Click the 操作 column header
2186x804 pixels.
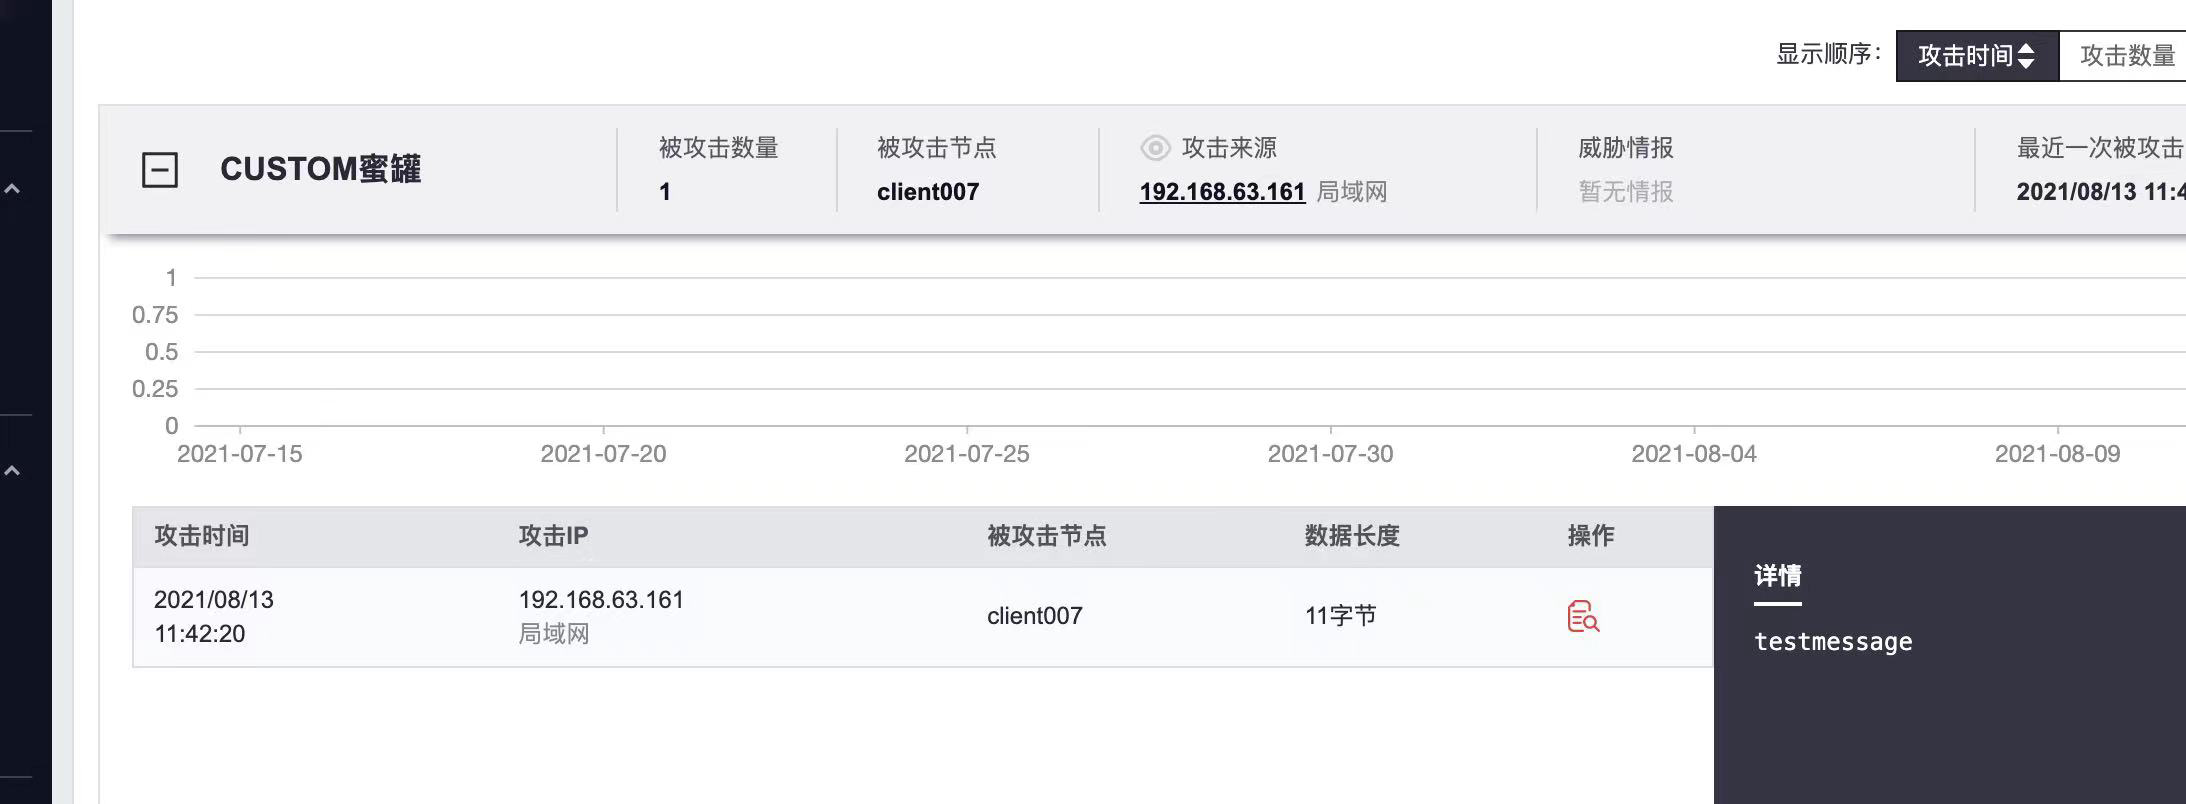coord(1590,536)
